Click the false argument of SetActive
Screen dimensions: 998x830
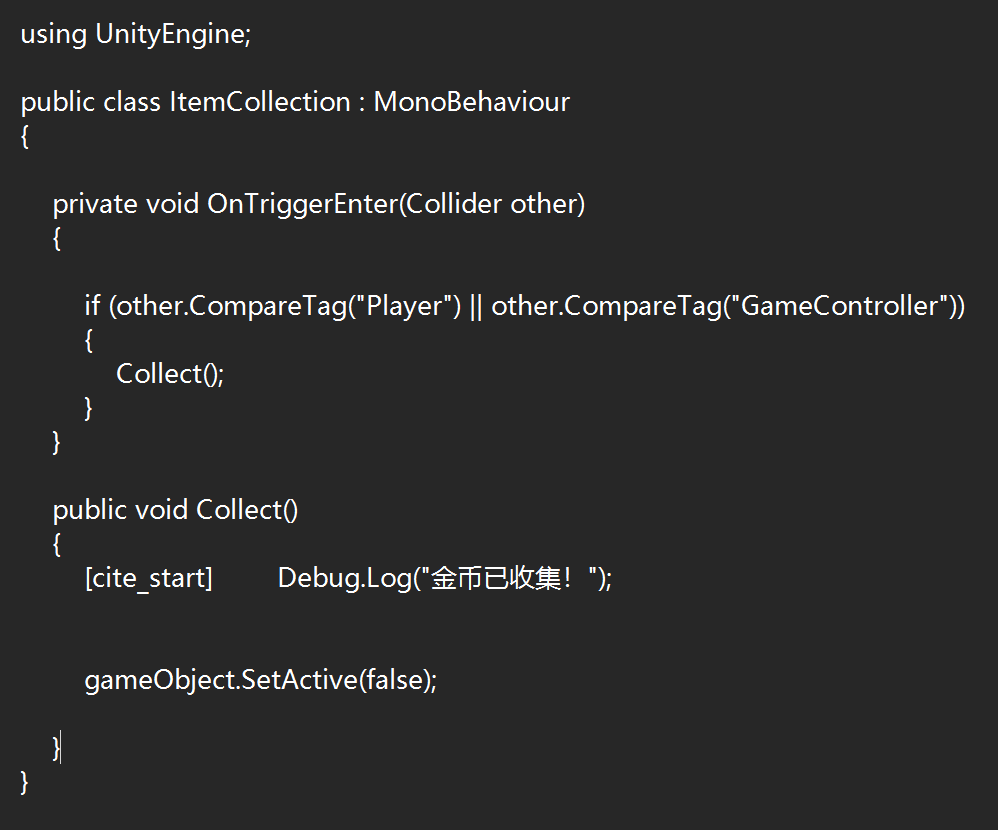coord(393,680)
